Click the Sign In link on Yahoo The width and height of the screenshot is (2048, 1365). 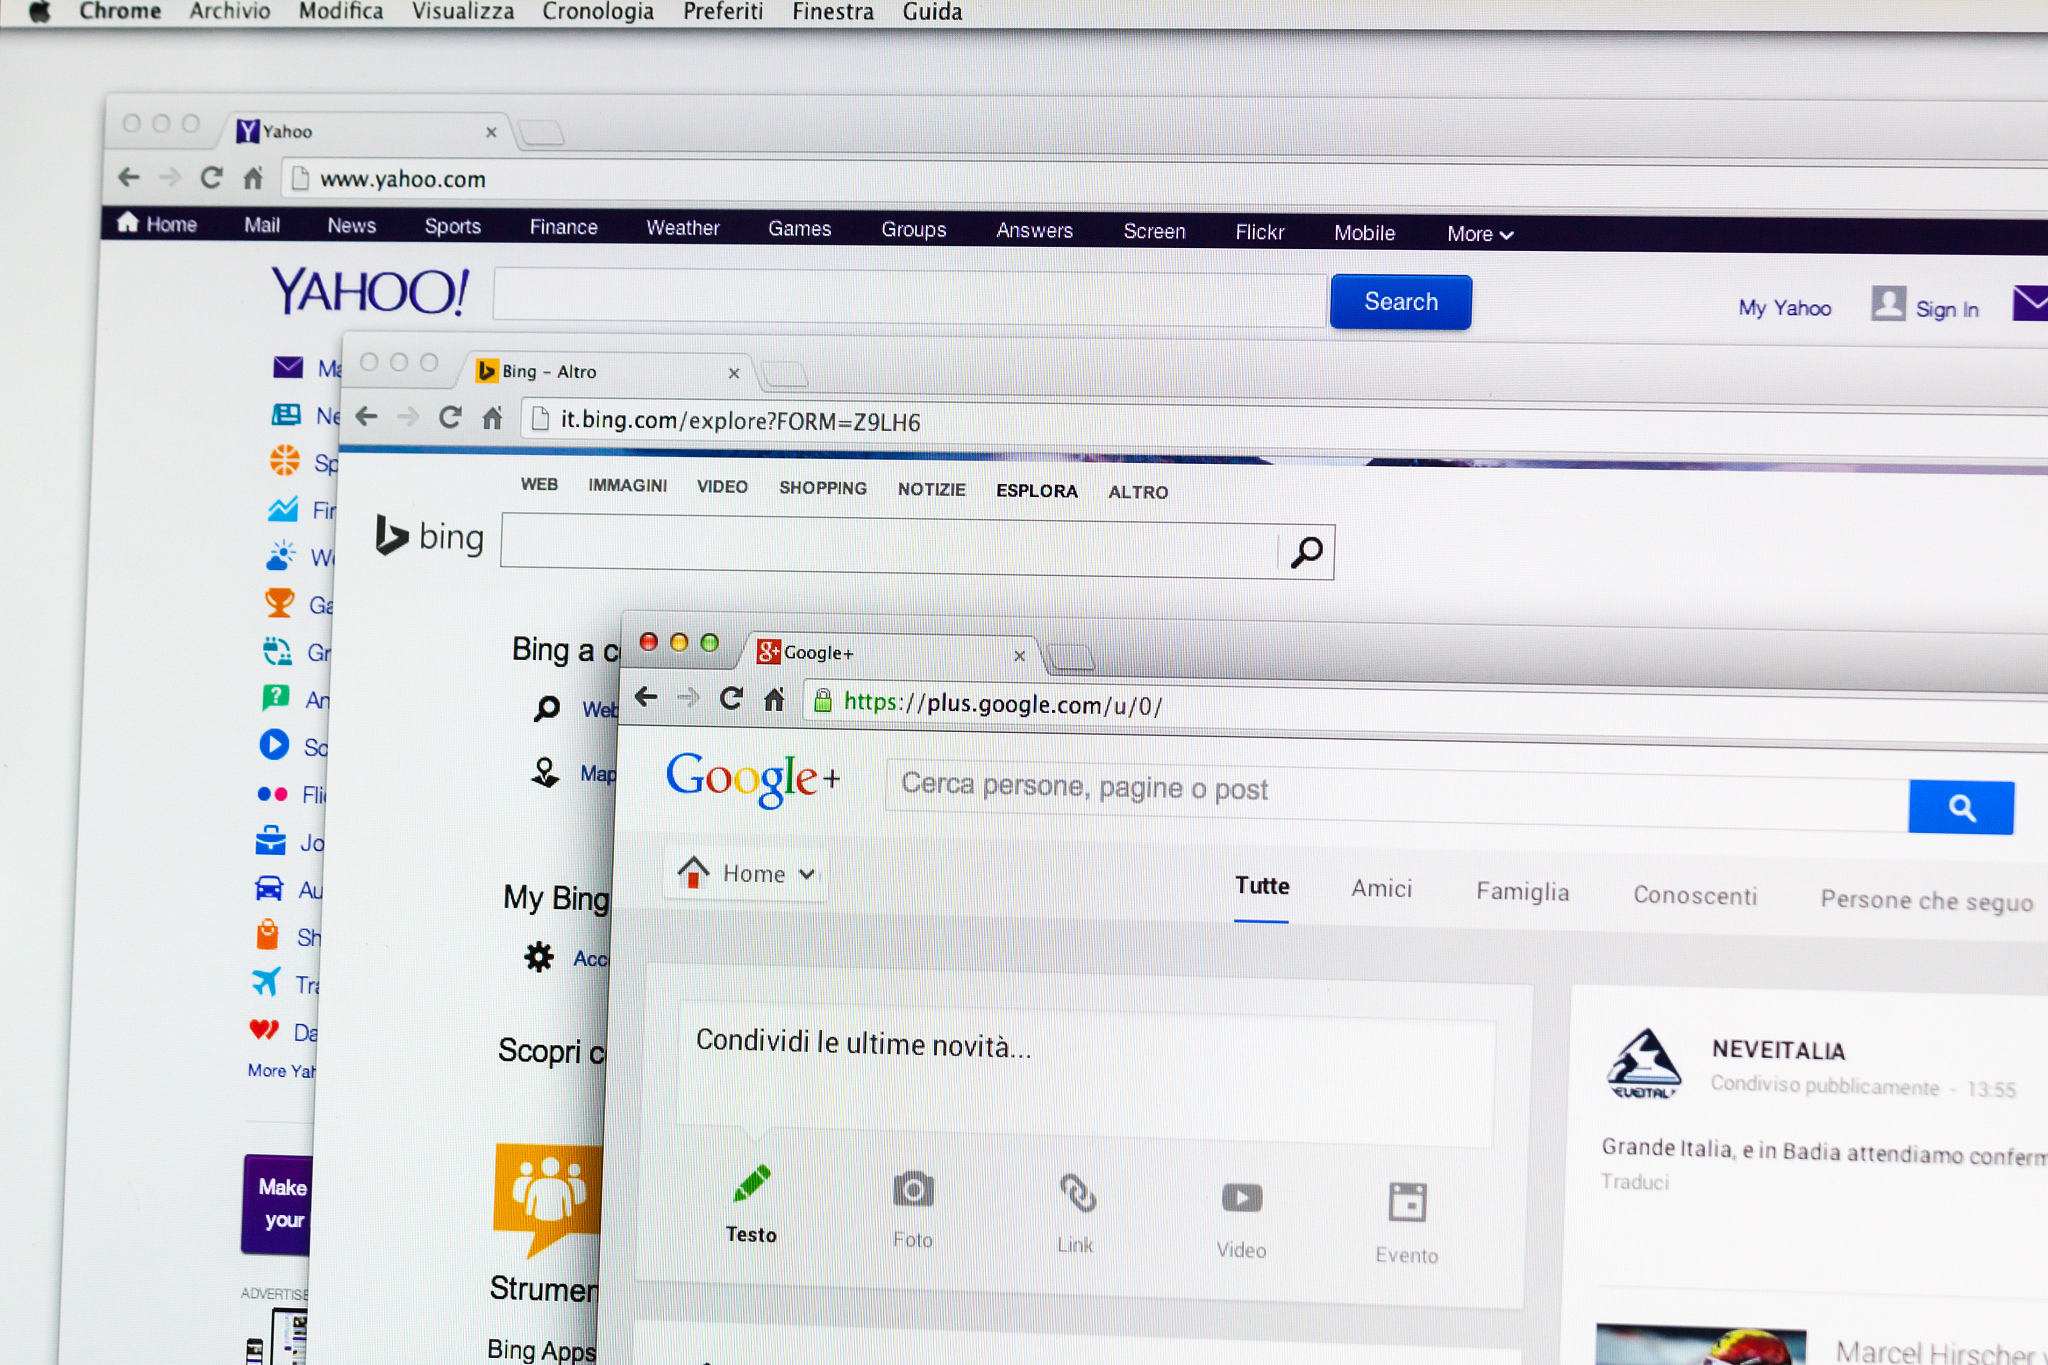click(x=1946, y=309)
